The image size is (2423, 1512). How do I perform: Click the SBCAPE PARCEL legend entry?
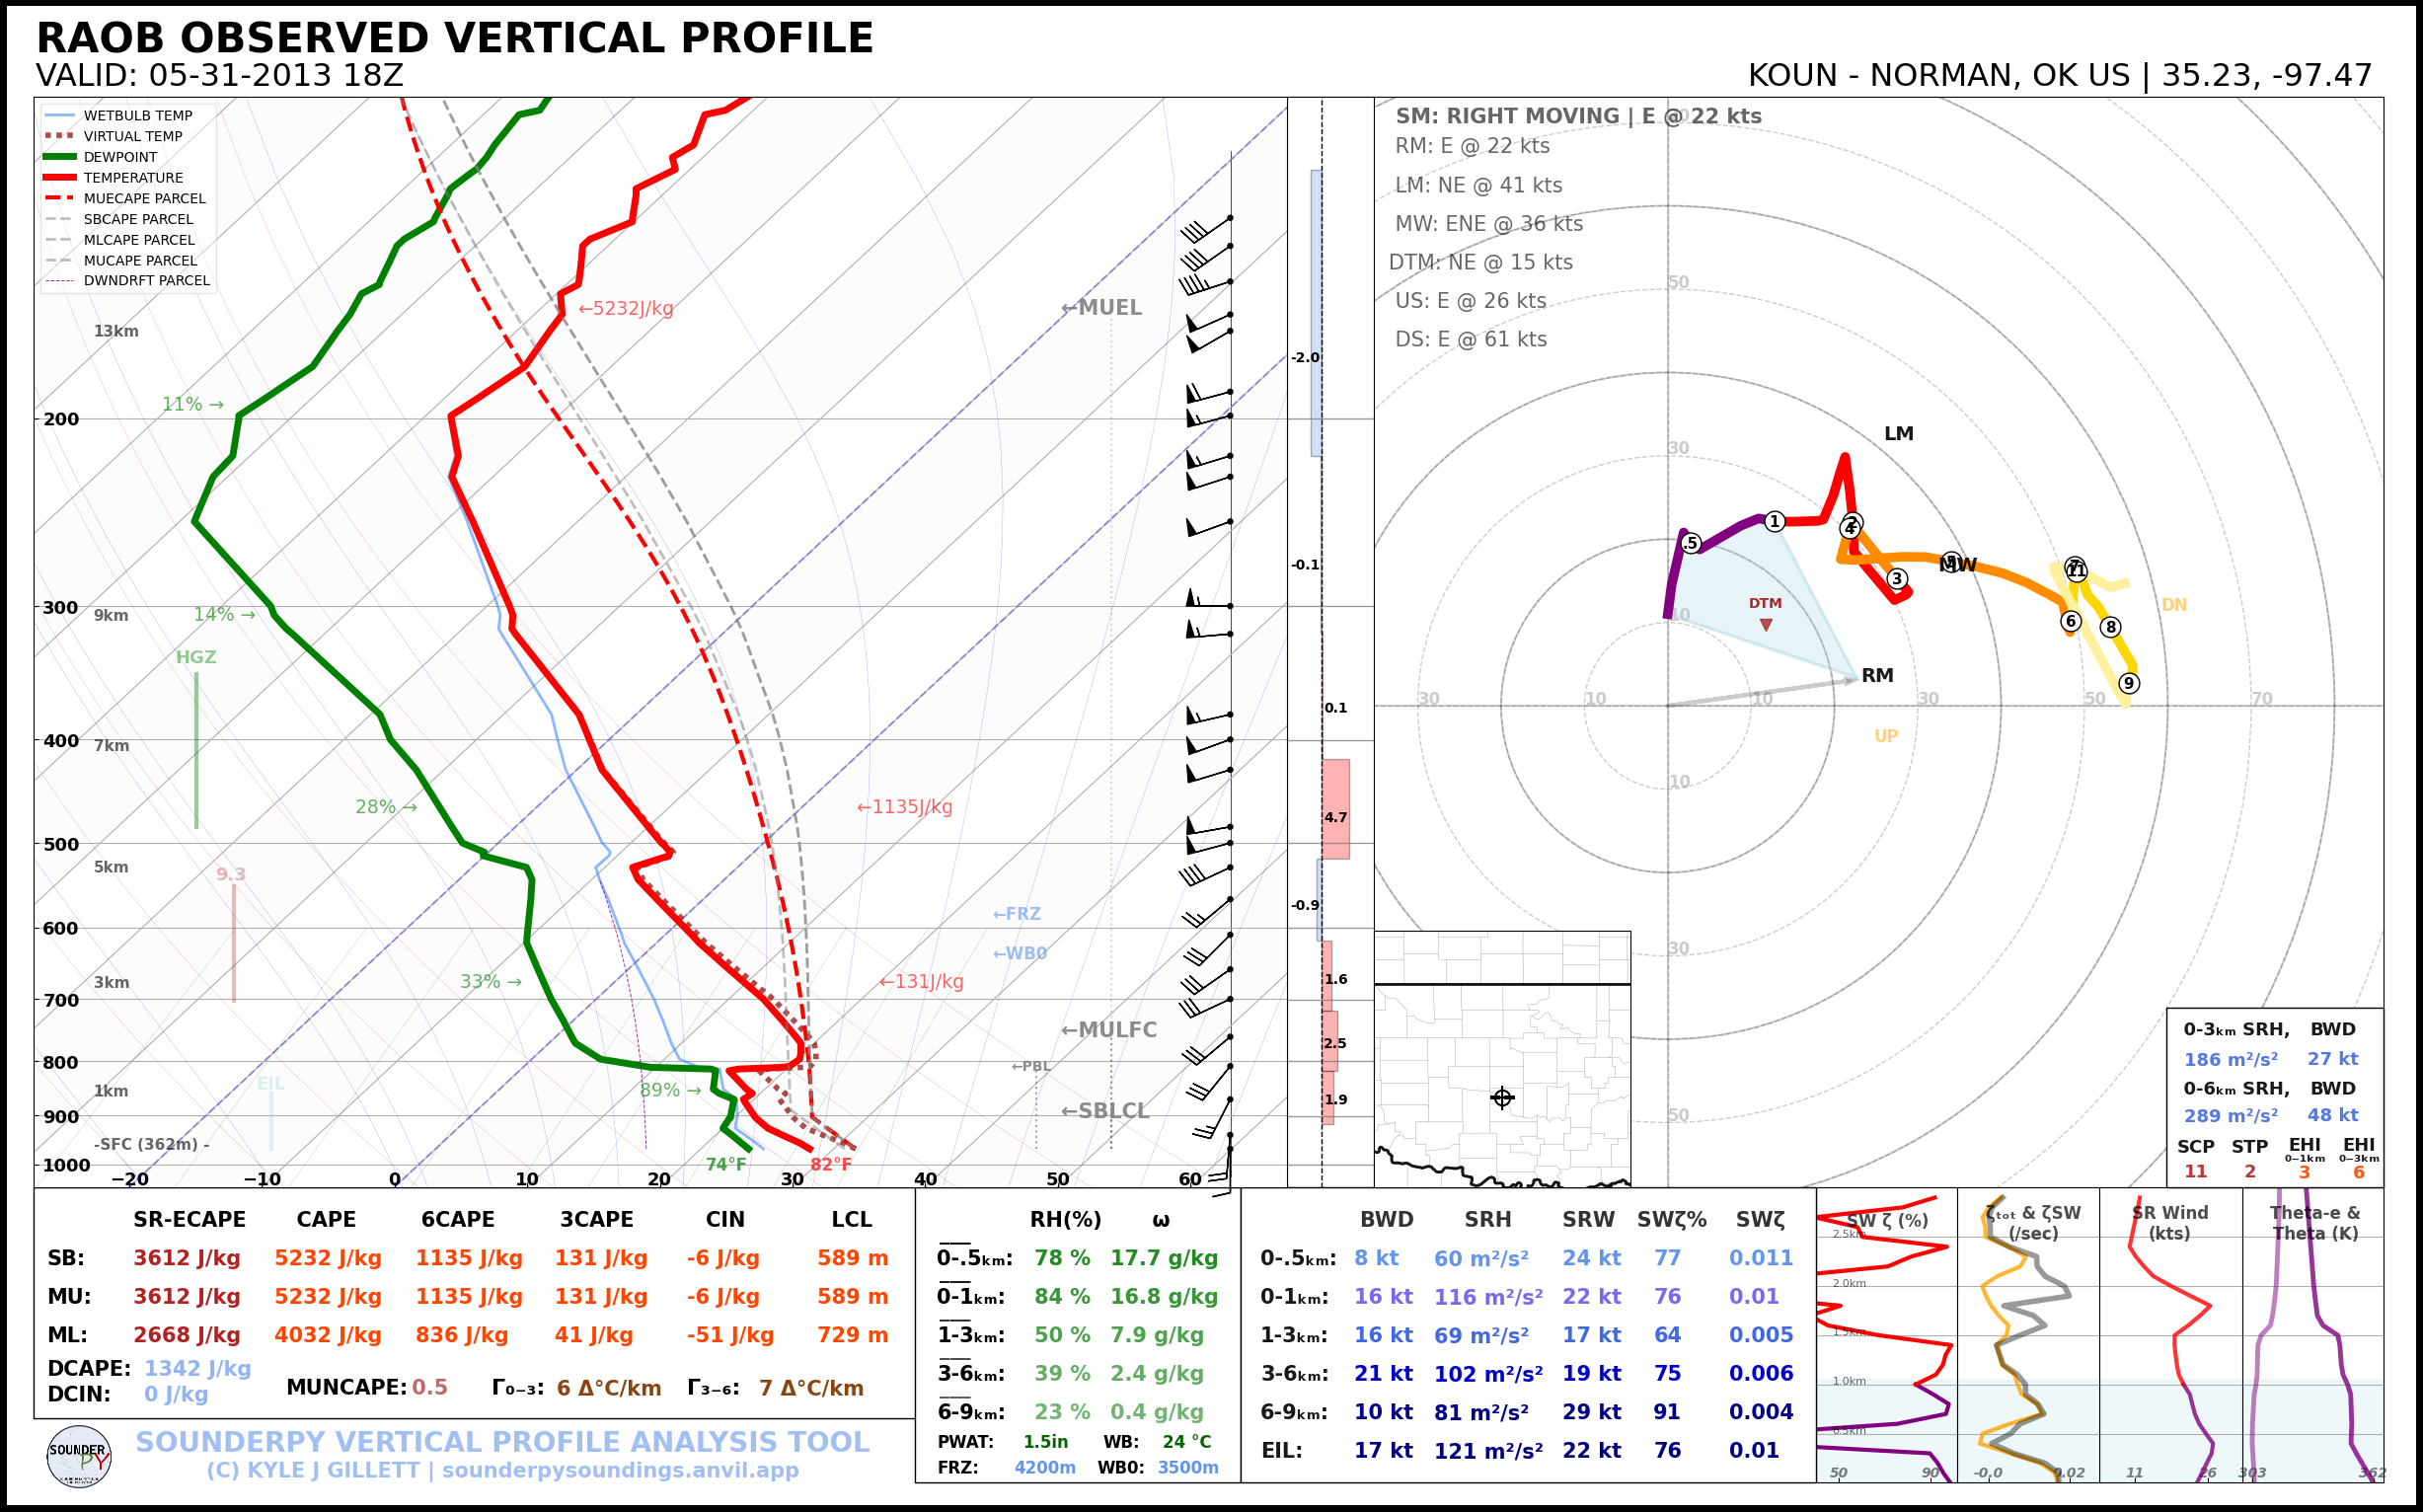click(125, 219)
